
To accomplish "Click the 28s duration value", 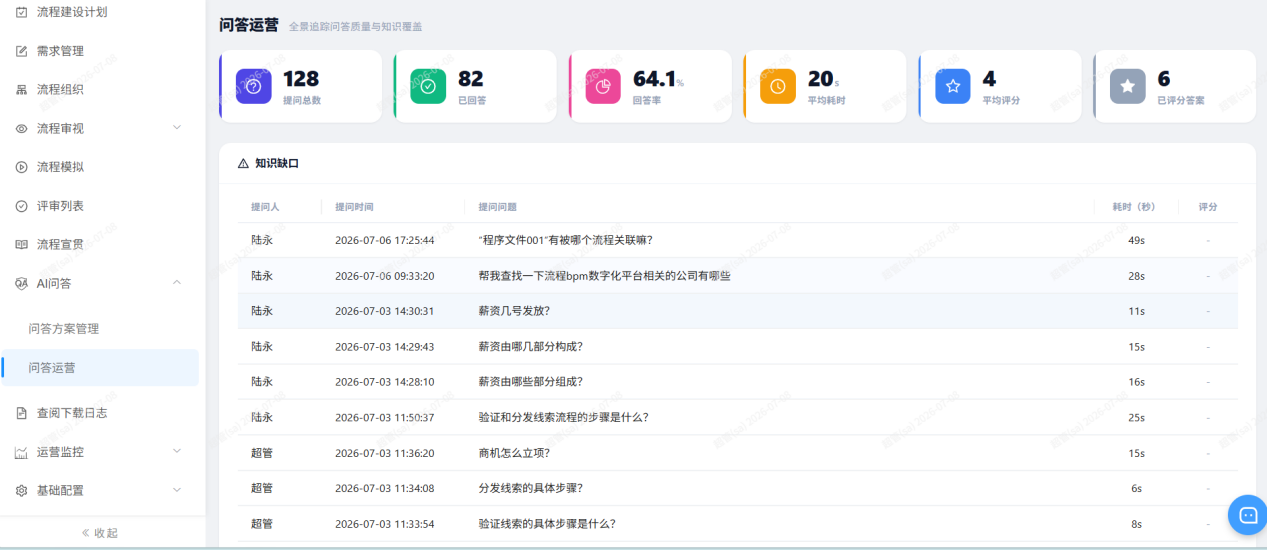I will 1136,276.
